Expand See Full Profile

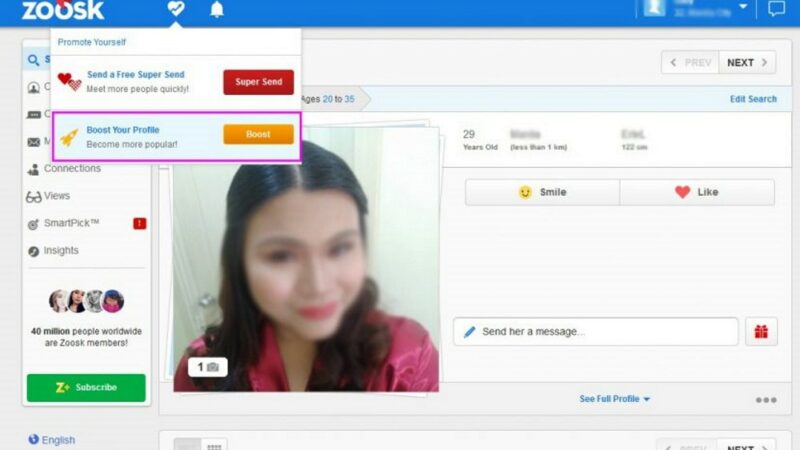tap(614, 399)
